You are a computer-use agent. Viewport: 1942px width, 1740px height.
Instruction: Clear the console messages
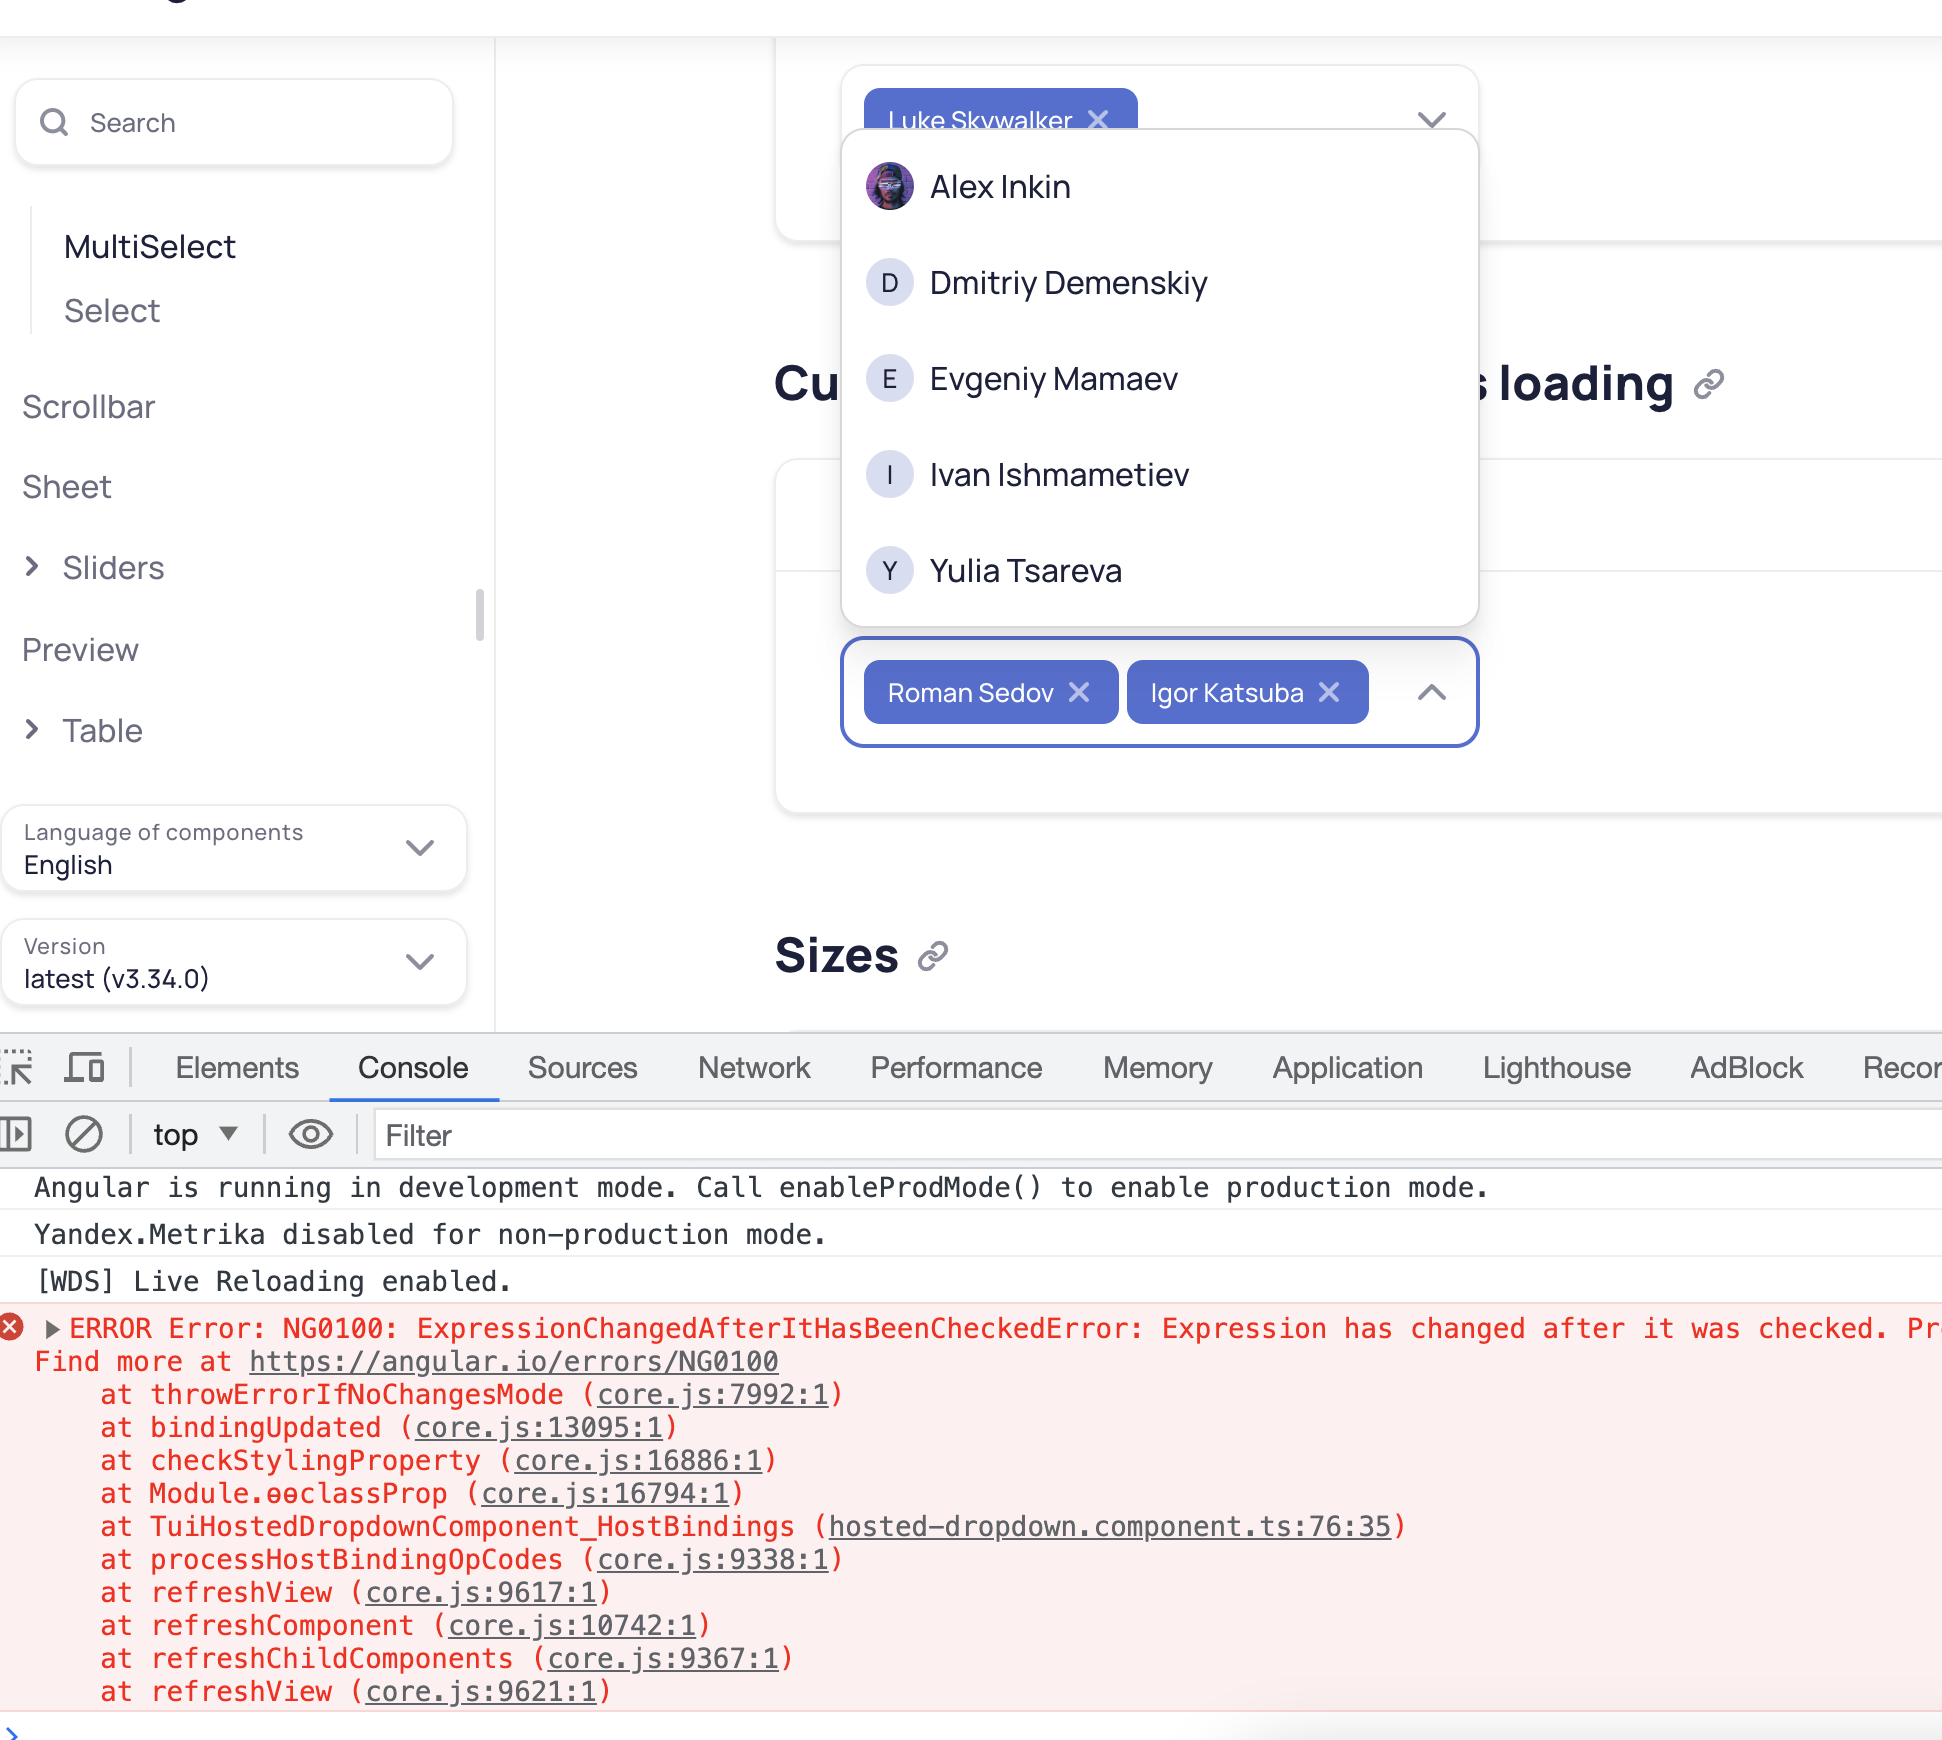click(84, 1134)
